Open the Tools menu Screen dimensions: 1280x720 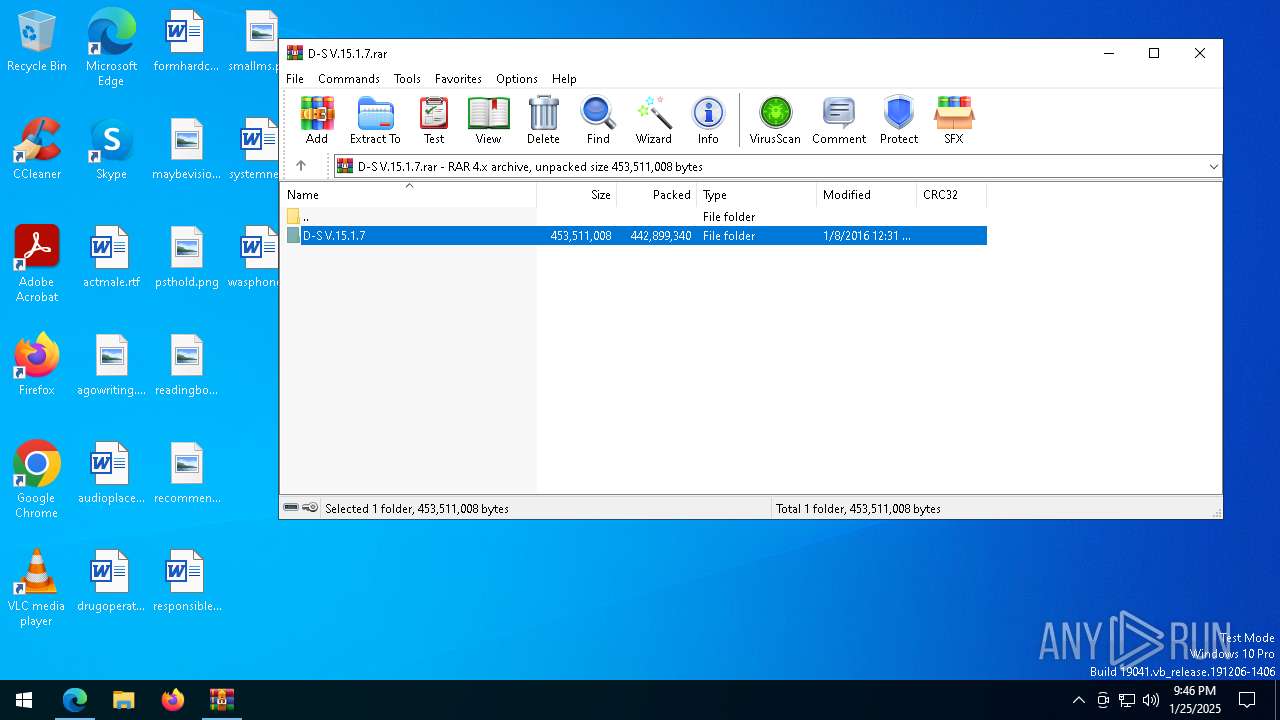pos(407,79)
